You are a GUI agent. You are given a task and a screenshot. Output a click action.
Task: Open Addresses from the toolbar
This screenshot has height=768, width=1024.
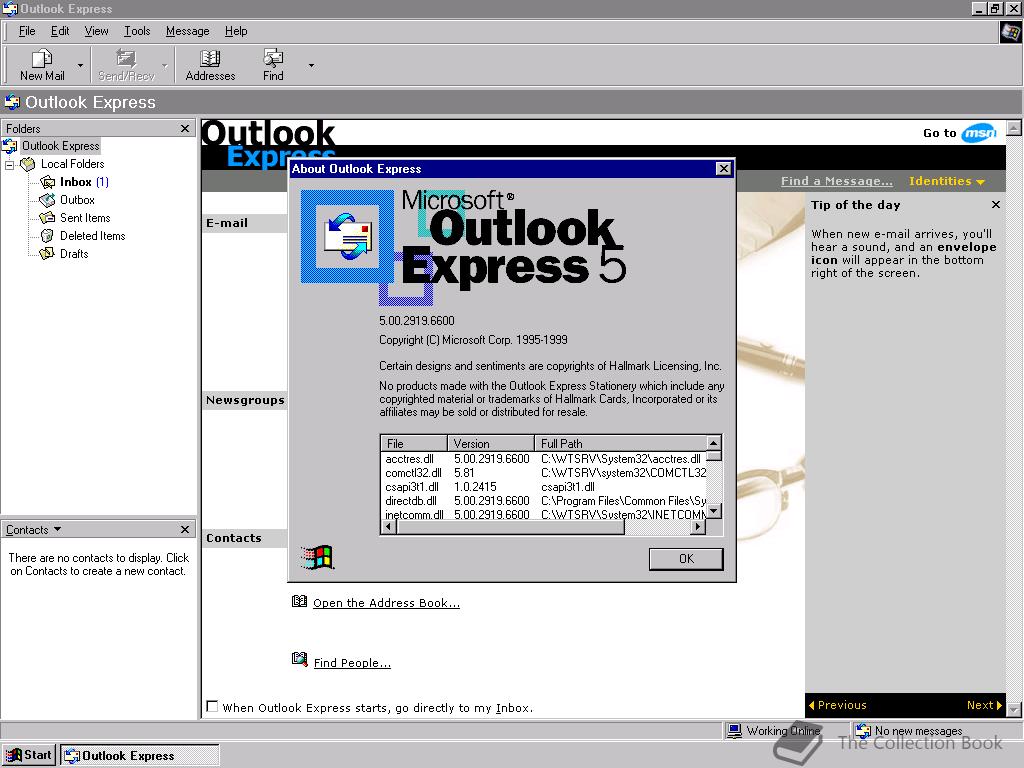tap(210, 65)
